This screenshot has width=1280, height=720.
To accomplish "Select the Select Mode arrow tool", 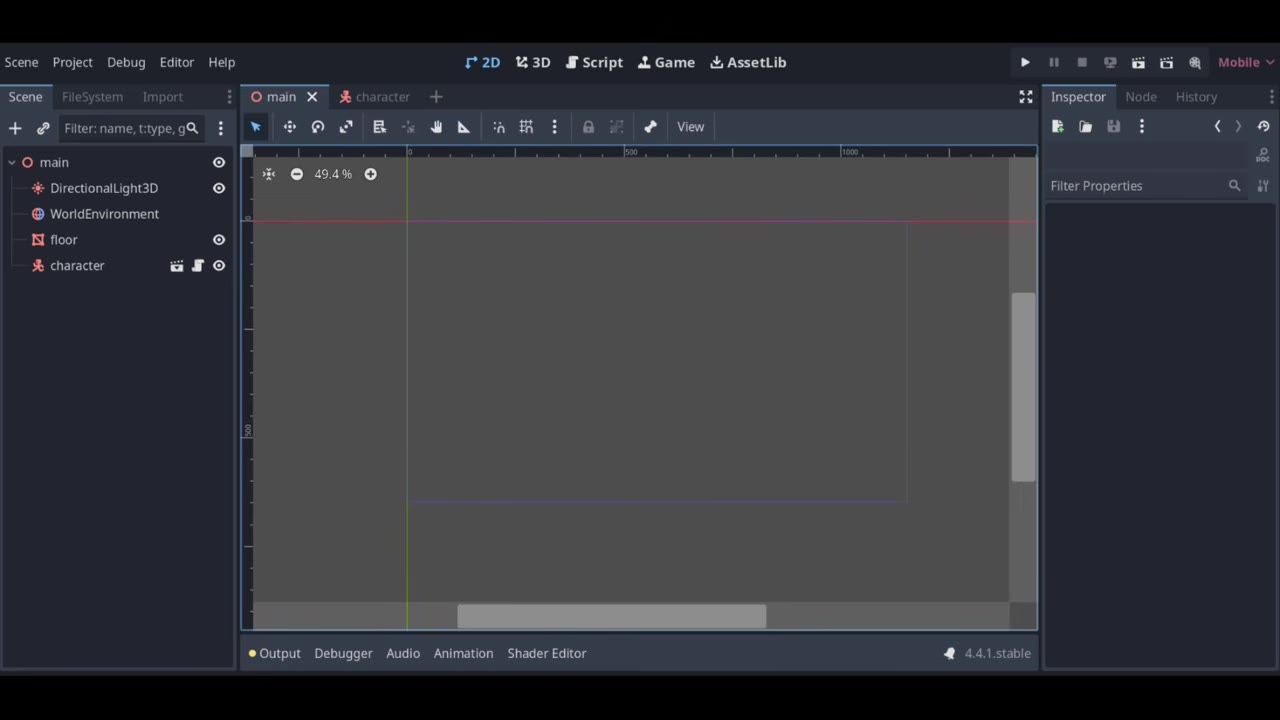I will pyautogui.click(x=256, y=127).
